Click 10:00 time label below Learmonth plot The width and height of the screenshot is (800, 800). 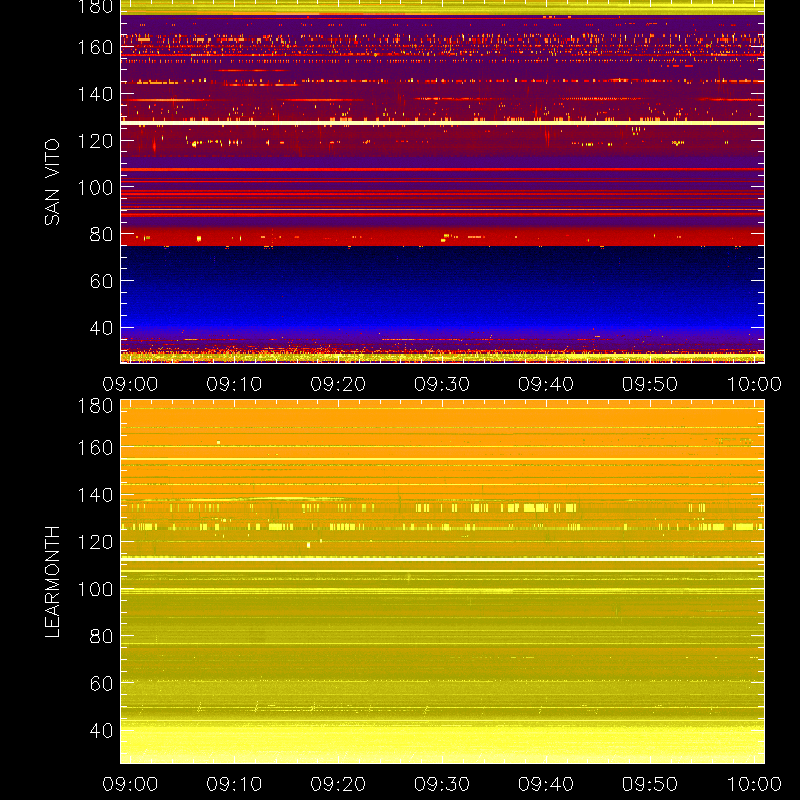pyautogui.click(x=754, y=784)
